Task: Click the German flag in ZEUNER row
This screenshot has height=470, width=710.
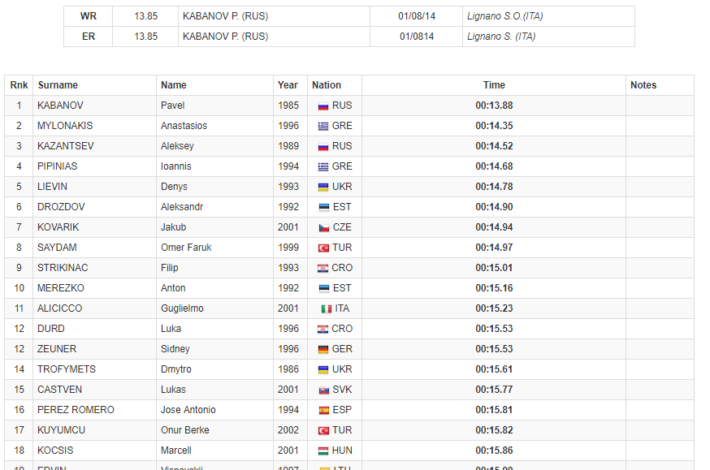Action: click(x=323, y=350)
